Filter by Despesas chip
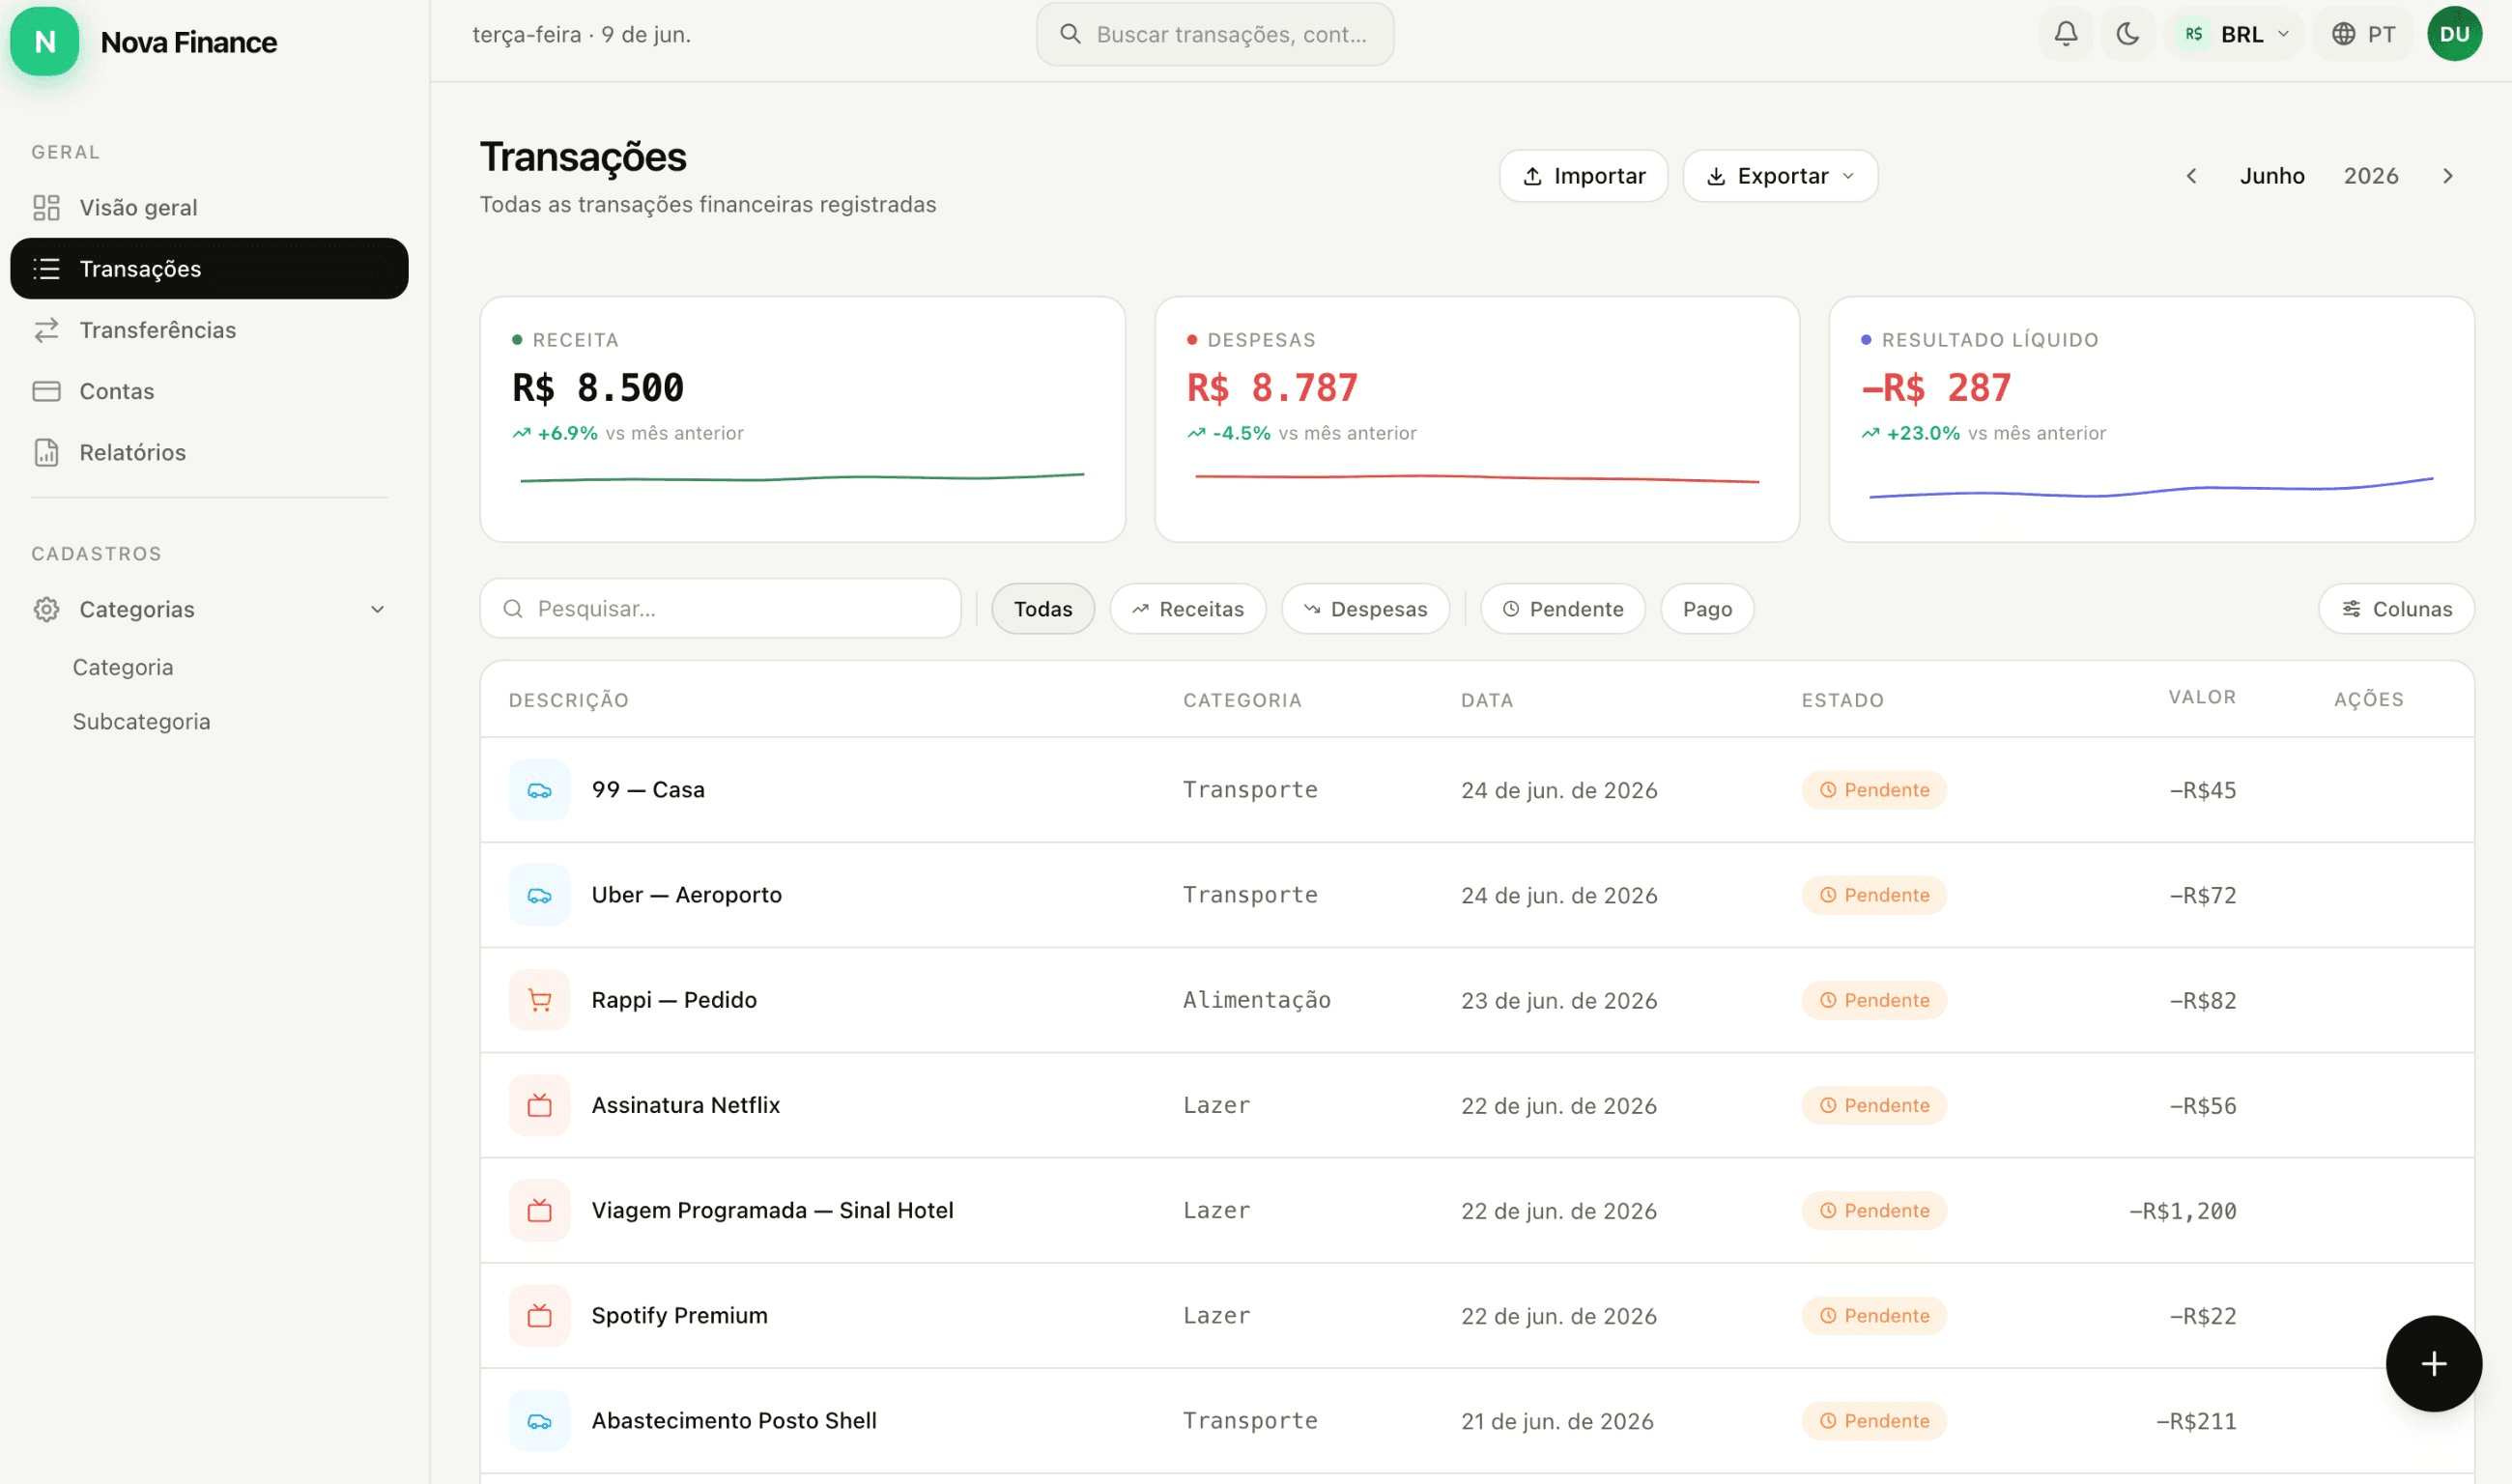This screenshot has height=1484, width=2512. [1365, 608]
